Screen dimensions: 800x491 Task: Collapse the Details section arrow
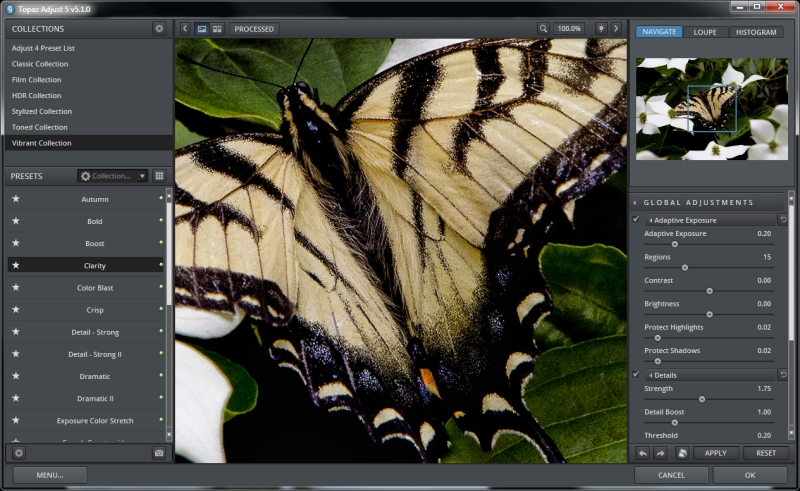[x=651, y=374]
